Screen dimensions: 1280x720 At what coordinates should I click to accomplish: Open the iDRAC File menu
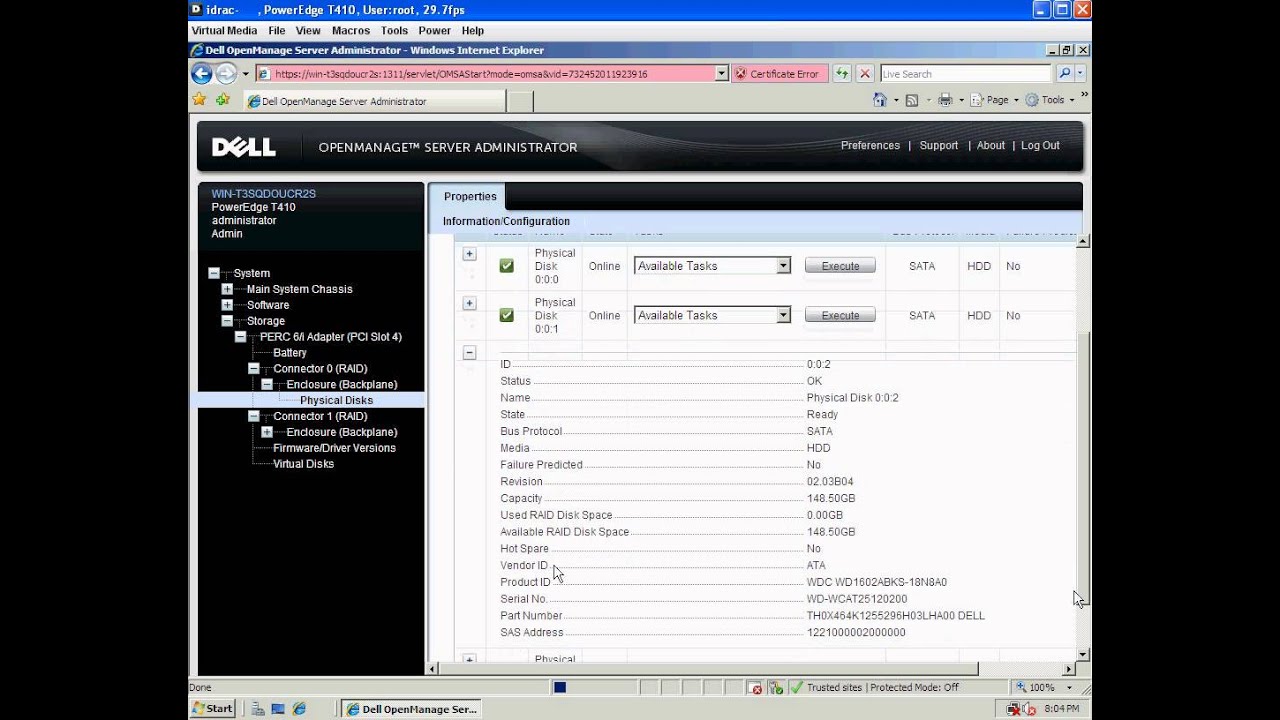277,31
